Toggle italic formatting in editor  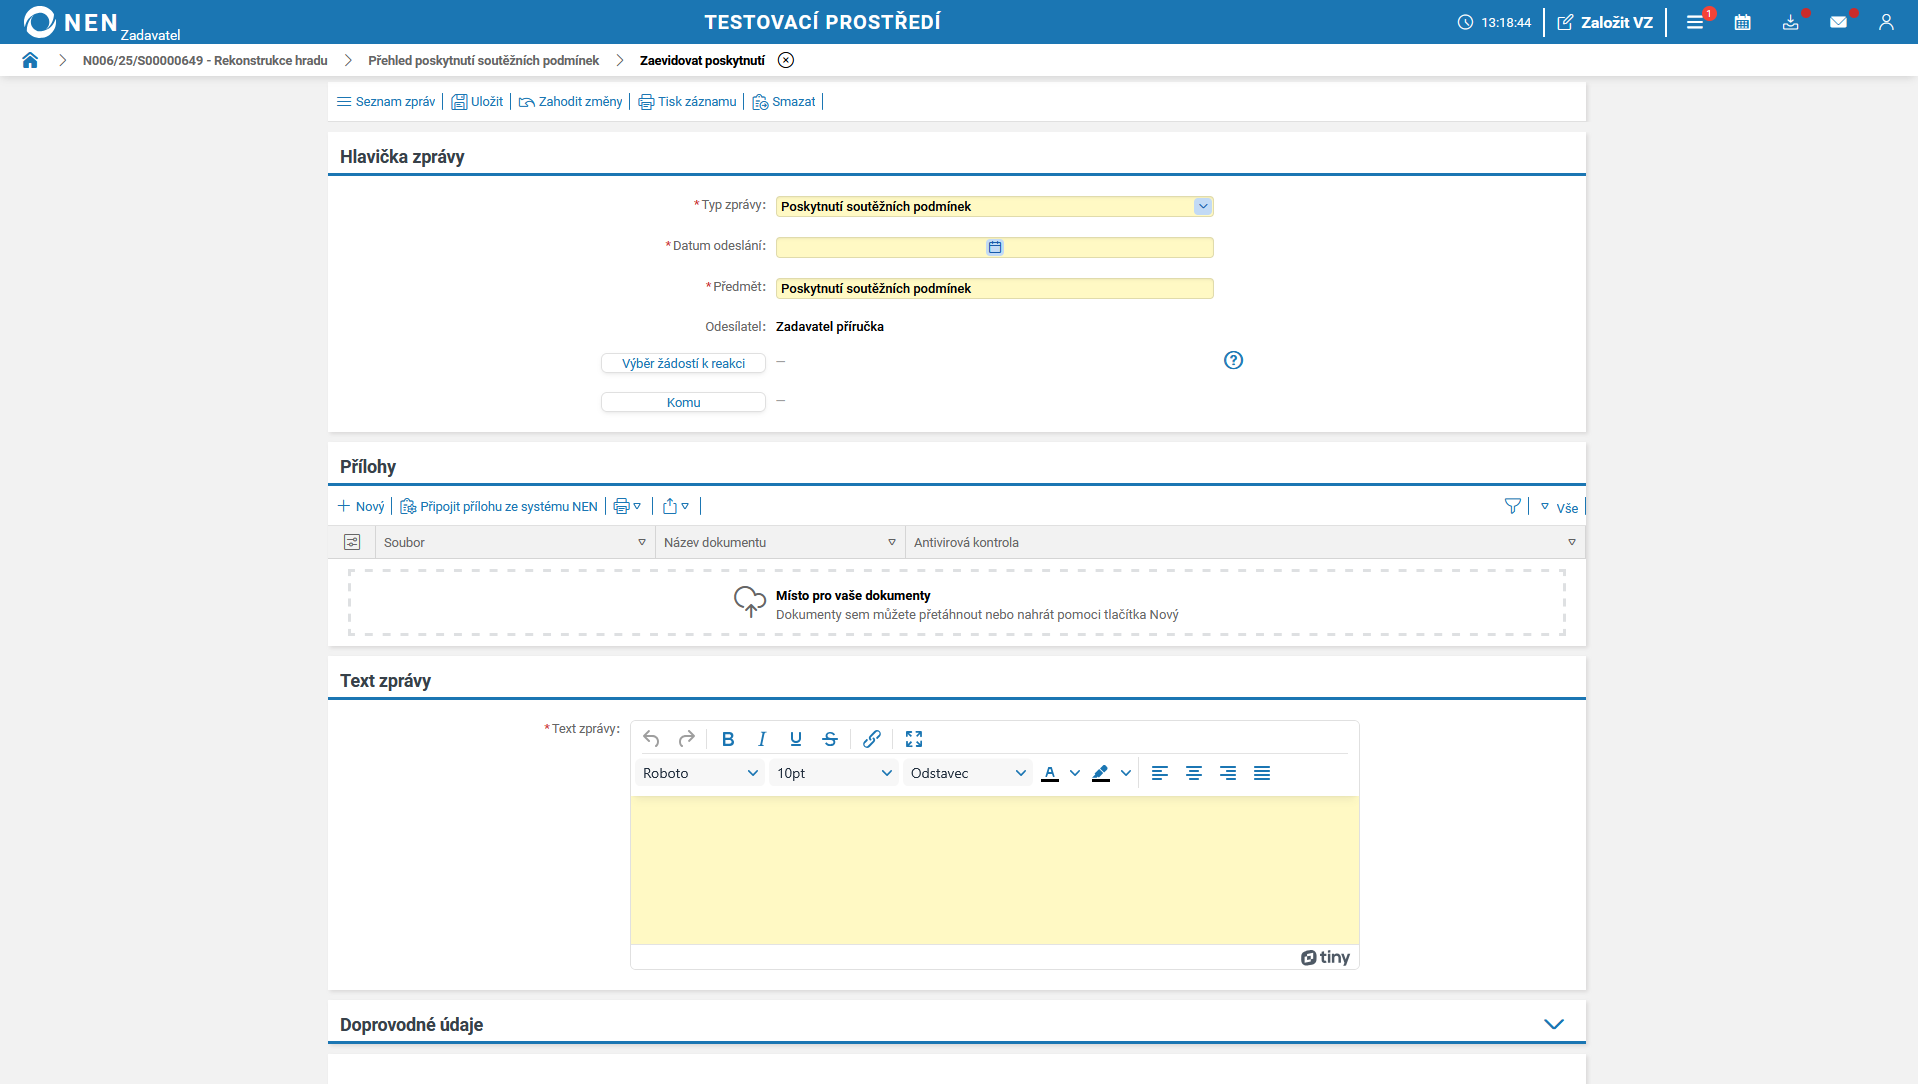[761, 739]
